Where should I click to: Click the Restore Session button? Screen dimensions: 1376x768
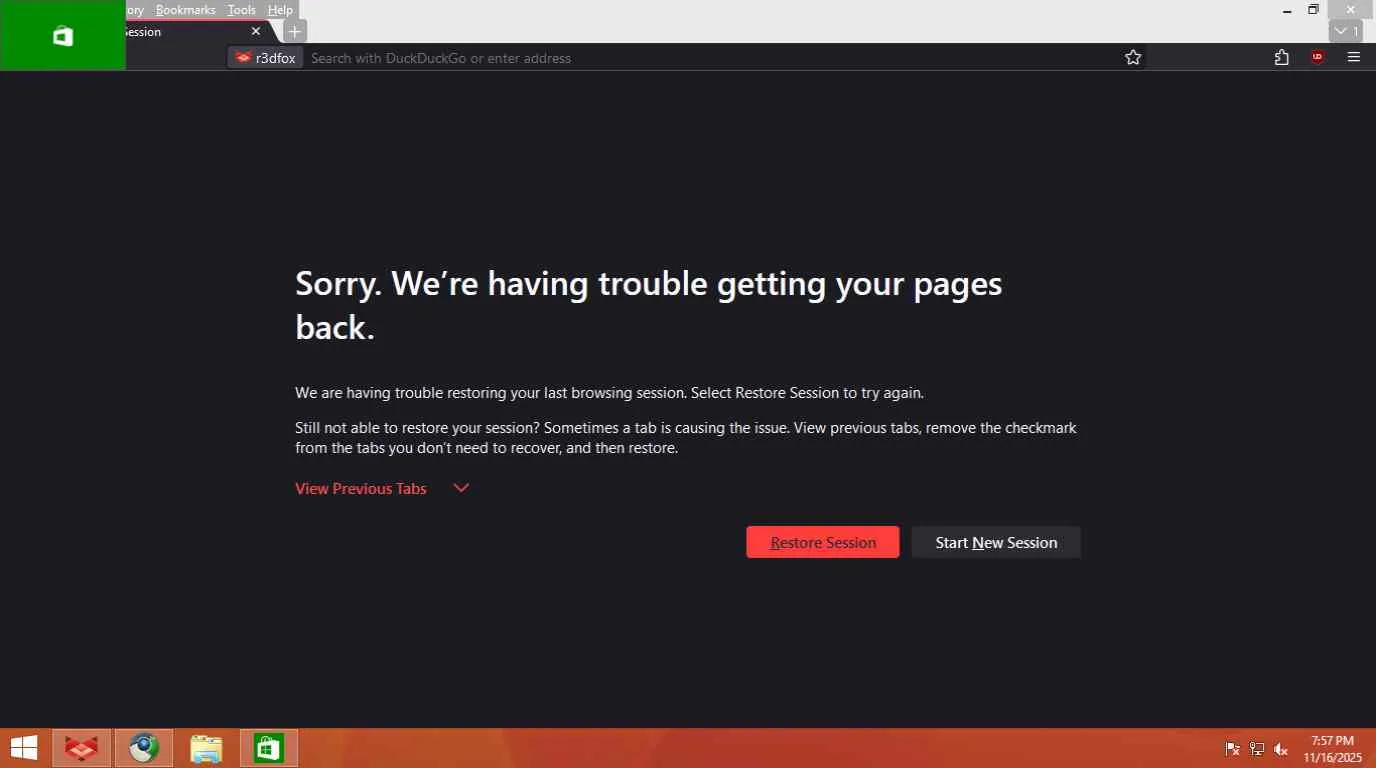(823, 542)
